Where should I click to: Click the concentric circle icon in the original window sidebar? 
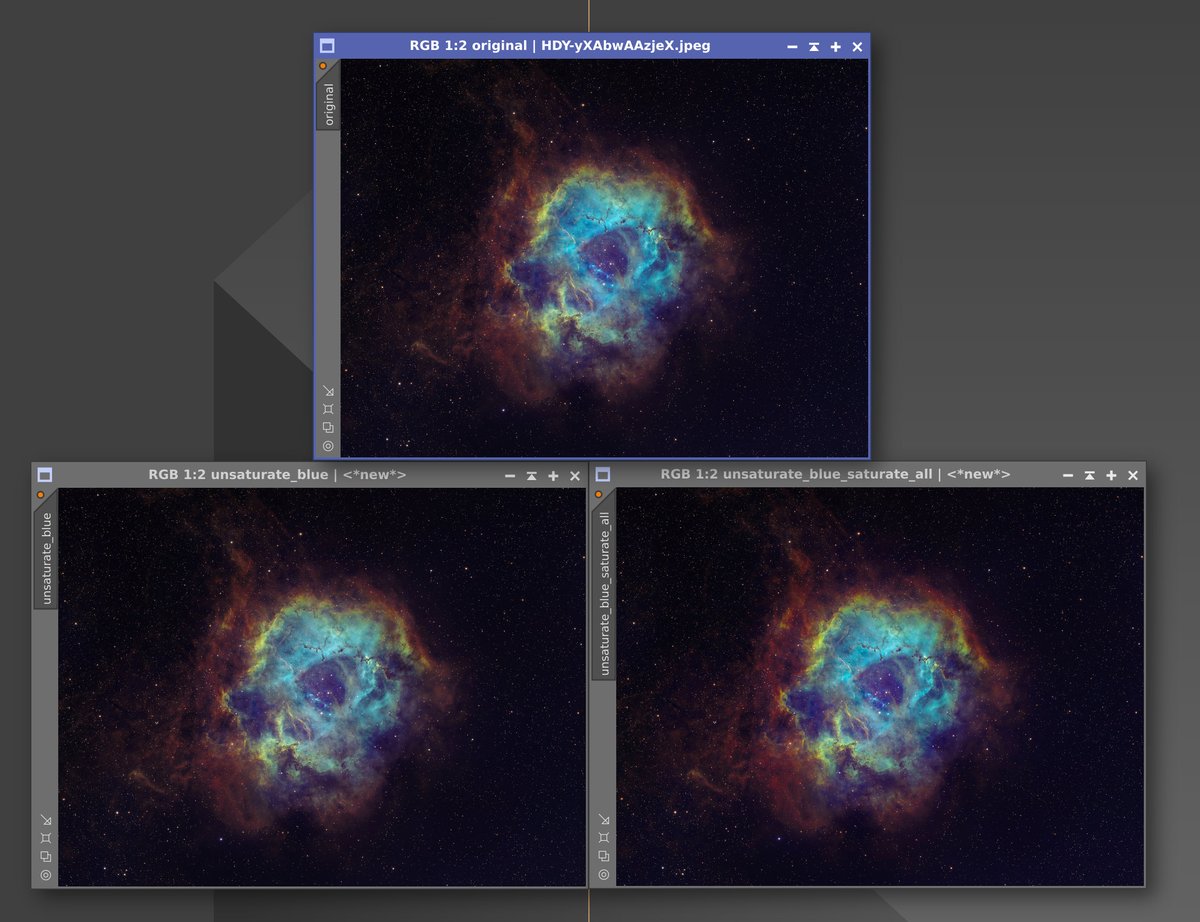point(328,446)
